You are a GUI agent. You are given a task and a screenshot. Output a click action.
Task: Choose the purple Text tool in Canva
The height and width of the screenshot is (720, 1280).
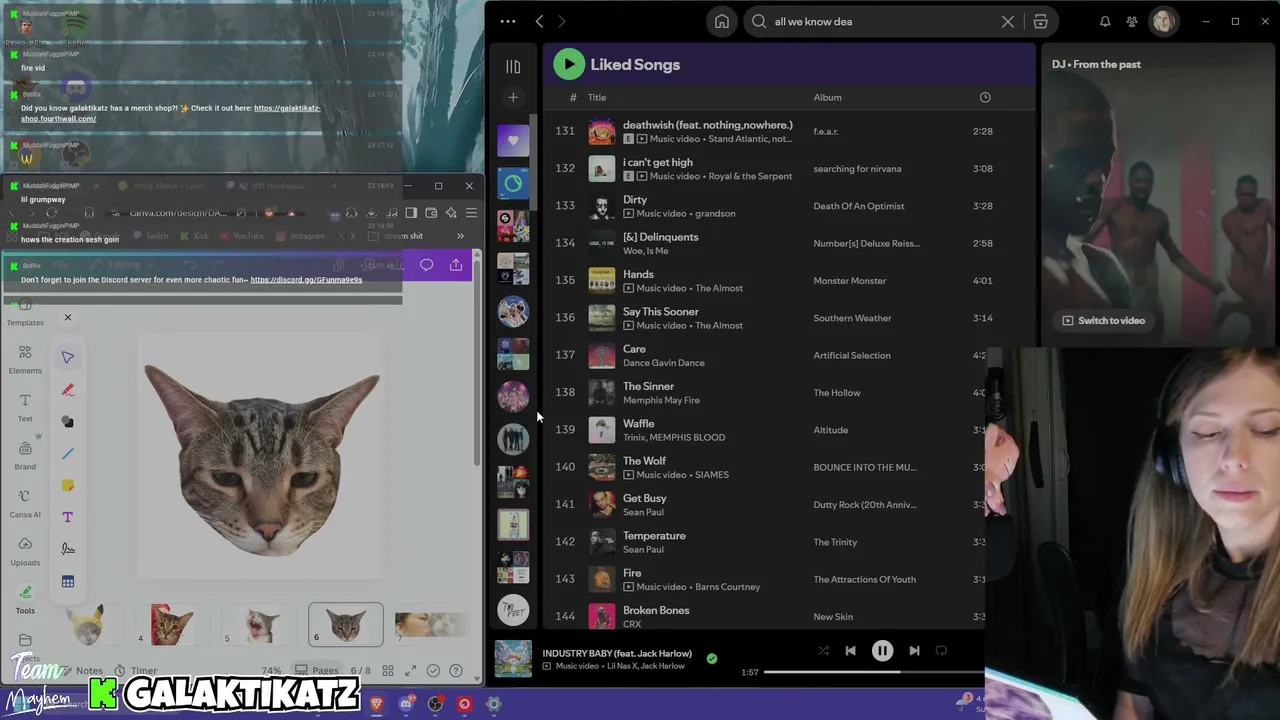click(68, 517)
